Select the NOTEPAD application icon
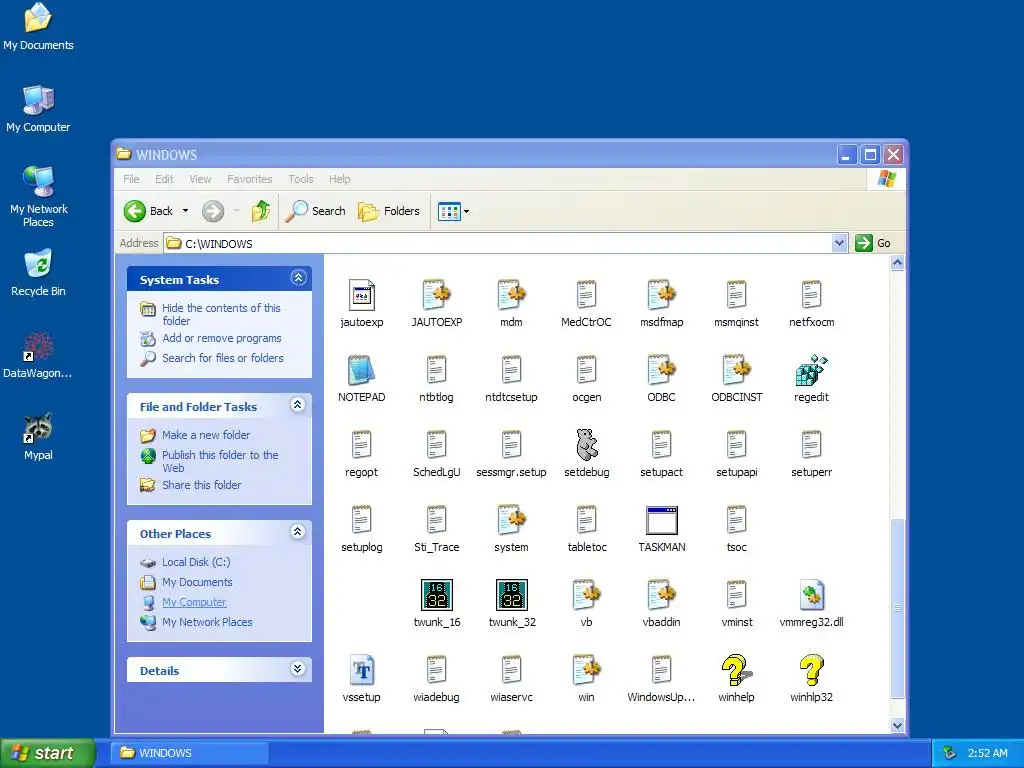The height and width of the screenshot is (768, 1024). coord(361,370)
